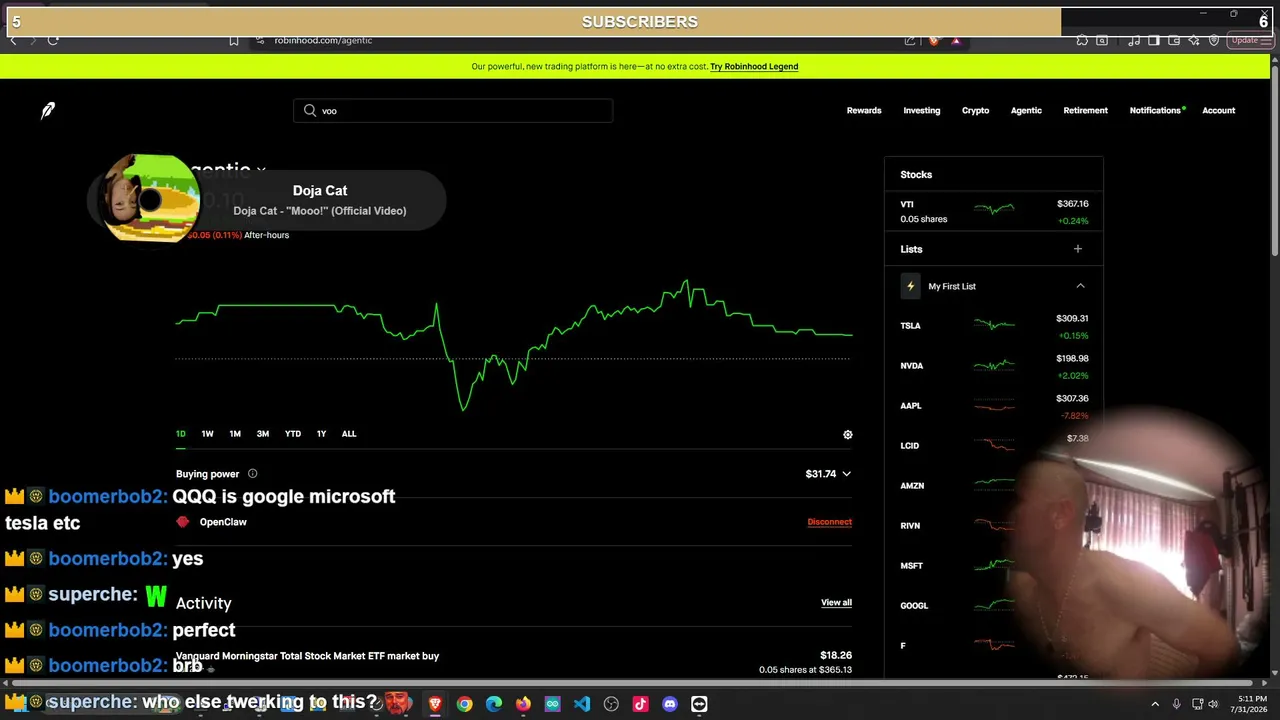This screenshot has height=720, width=1280.
Task: Click the robinhood.com/agentic address bar
Action: [x=323, y=40]
